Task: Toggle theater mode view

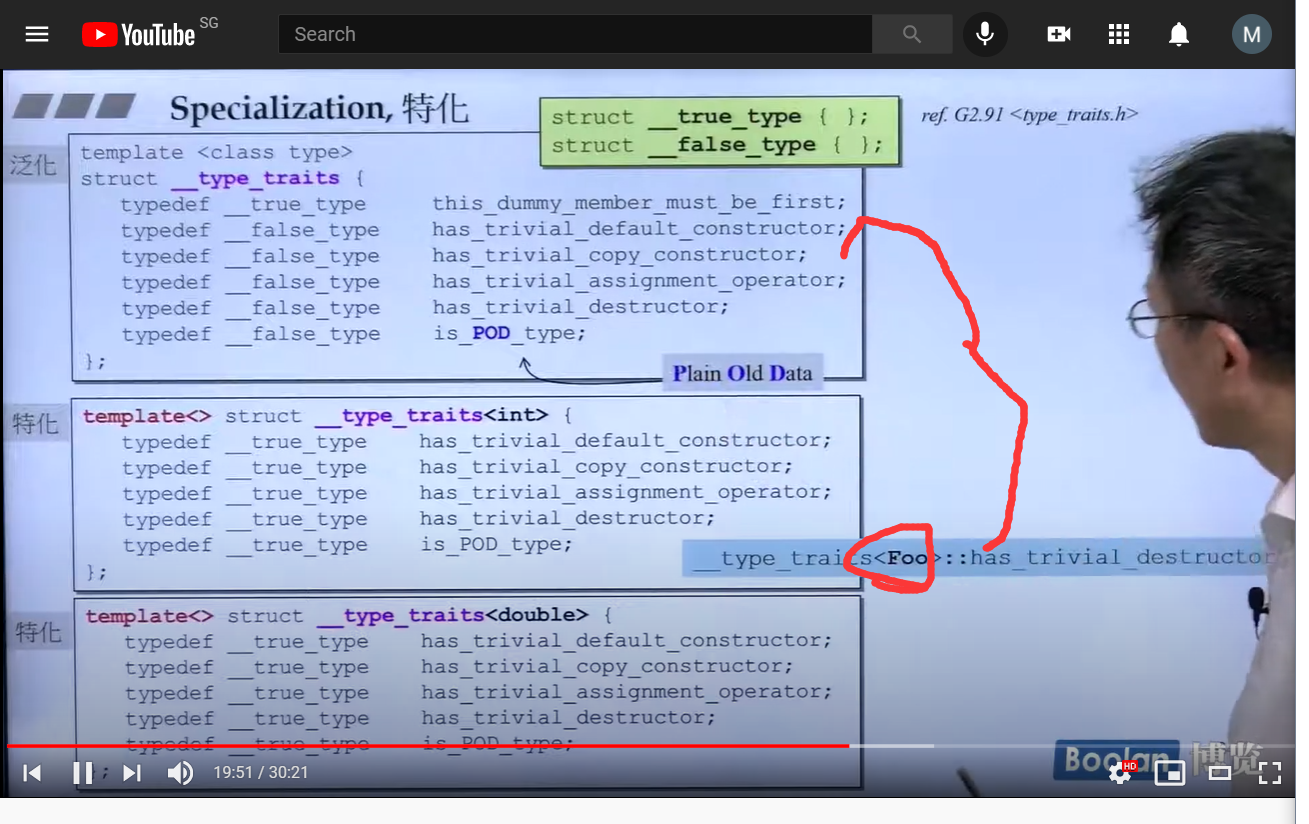Action: tap(1220, 772)
